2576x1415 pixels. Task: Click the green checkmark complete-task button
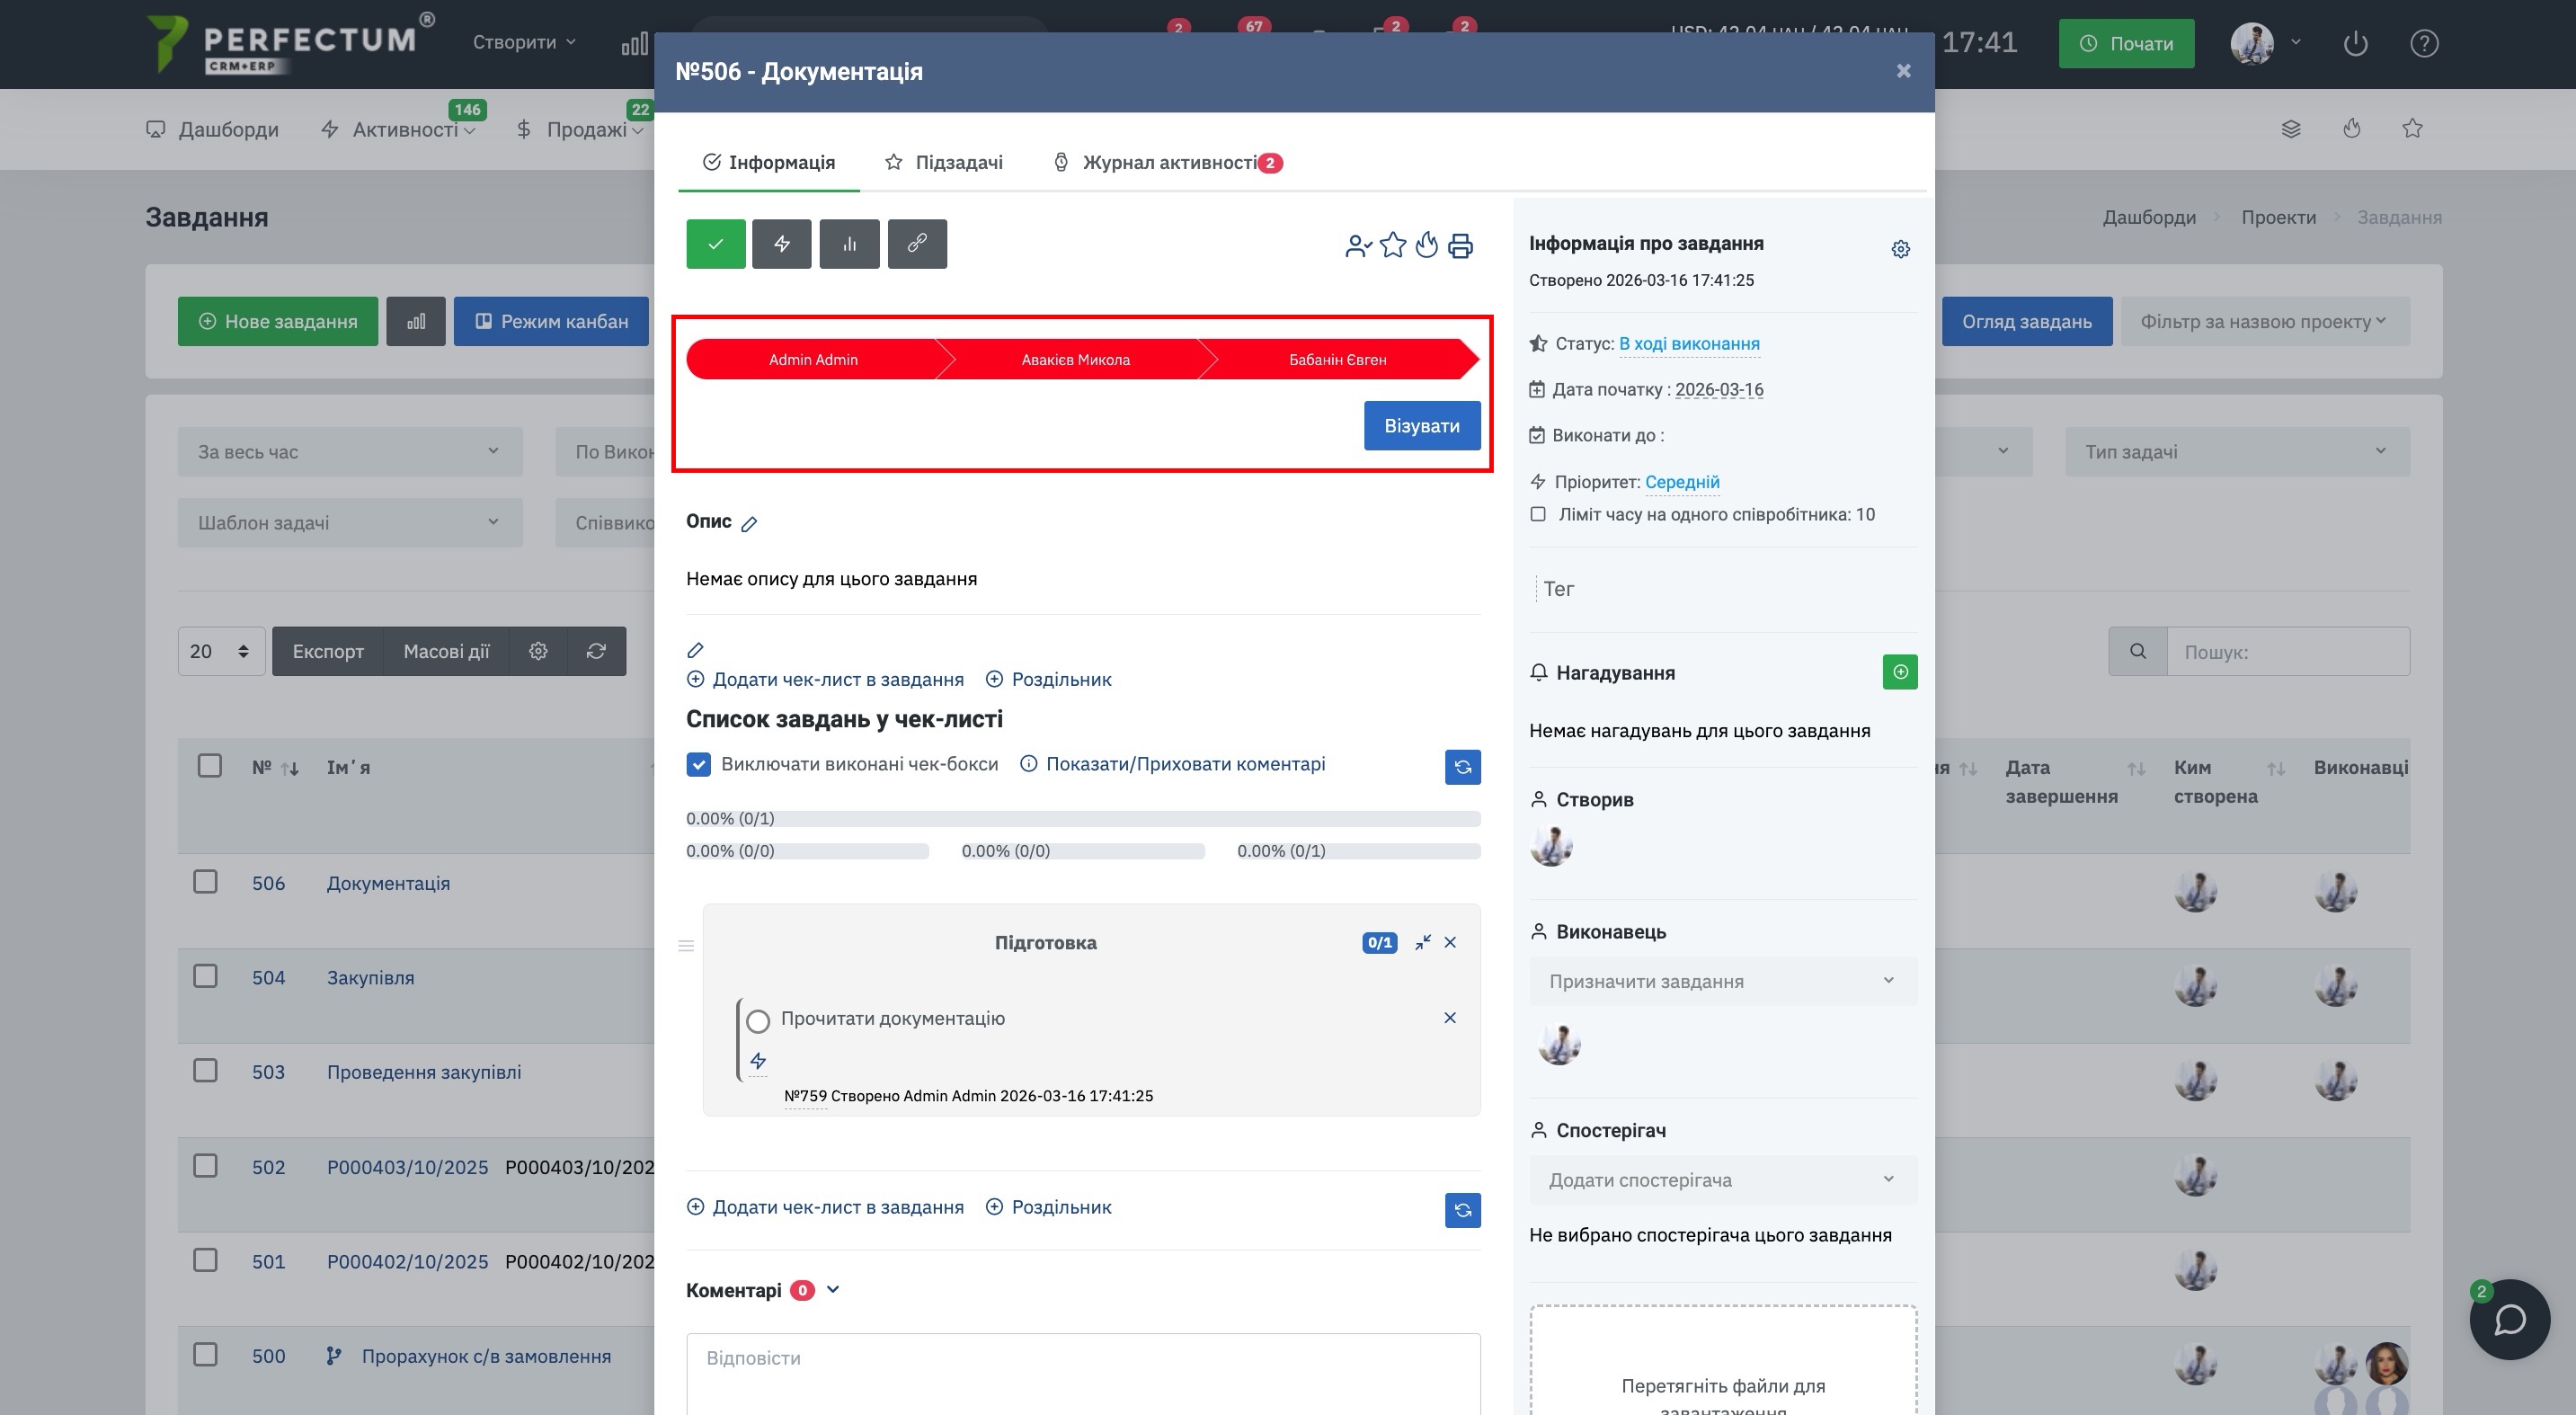tap(715, 244)
